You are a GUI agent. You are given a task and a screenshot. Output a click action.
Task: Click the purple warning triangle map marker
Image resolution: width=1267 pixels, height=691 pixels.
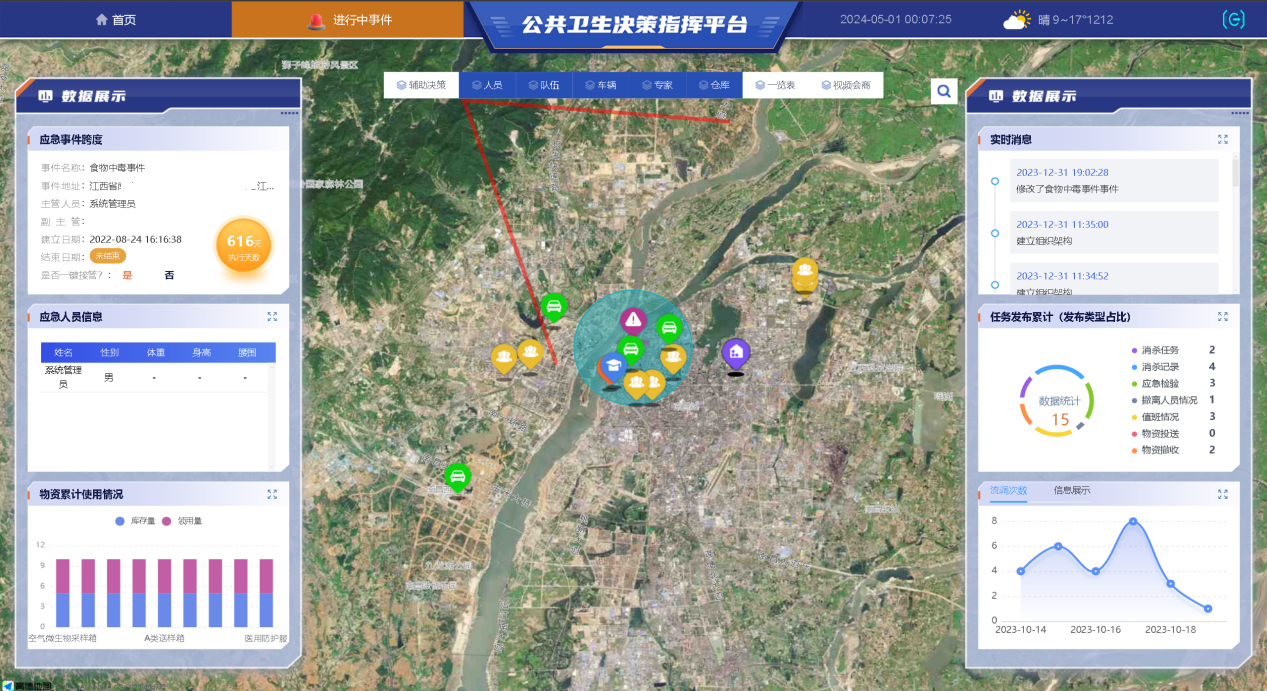tap(632, 320)
